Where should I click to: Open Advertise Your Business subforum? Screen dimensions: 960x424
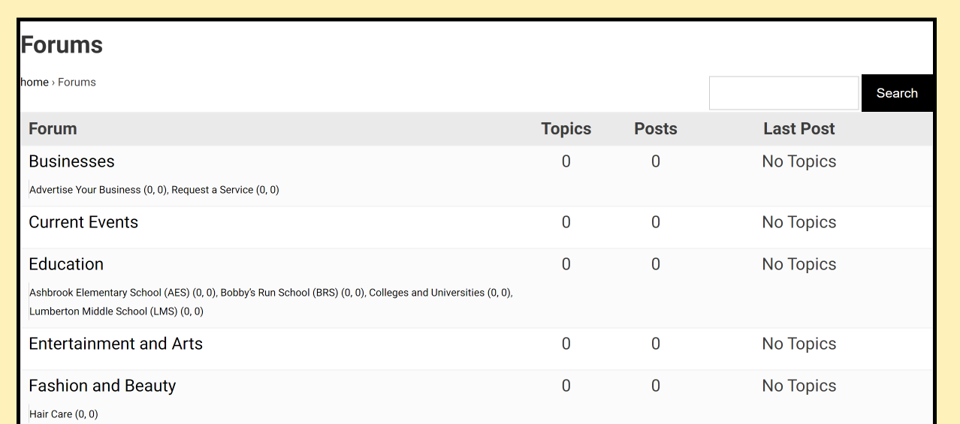point(85,190)
